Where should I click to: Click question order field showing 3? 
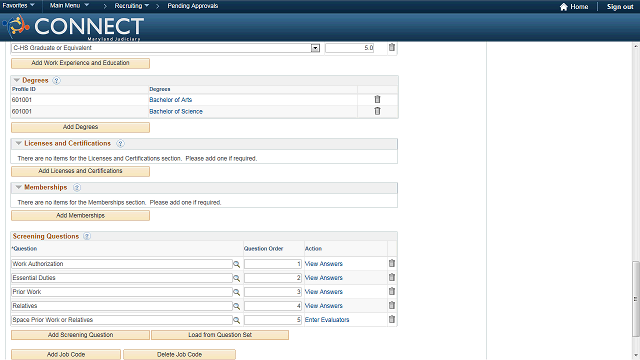pos(273,292)
